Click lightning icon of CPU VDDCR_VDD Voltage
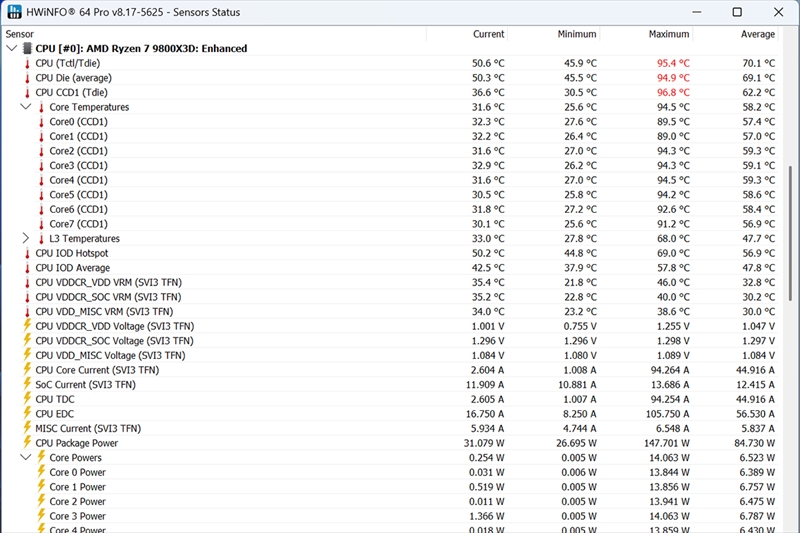 28,326
